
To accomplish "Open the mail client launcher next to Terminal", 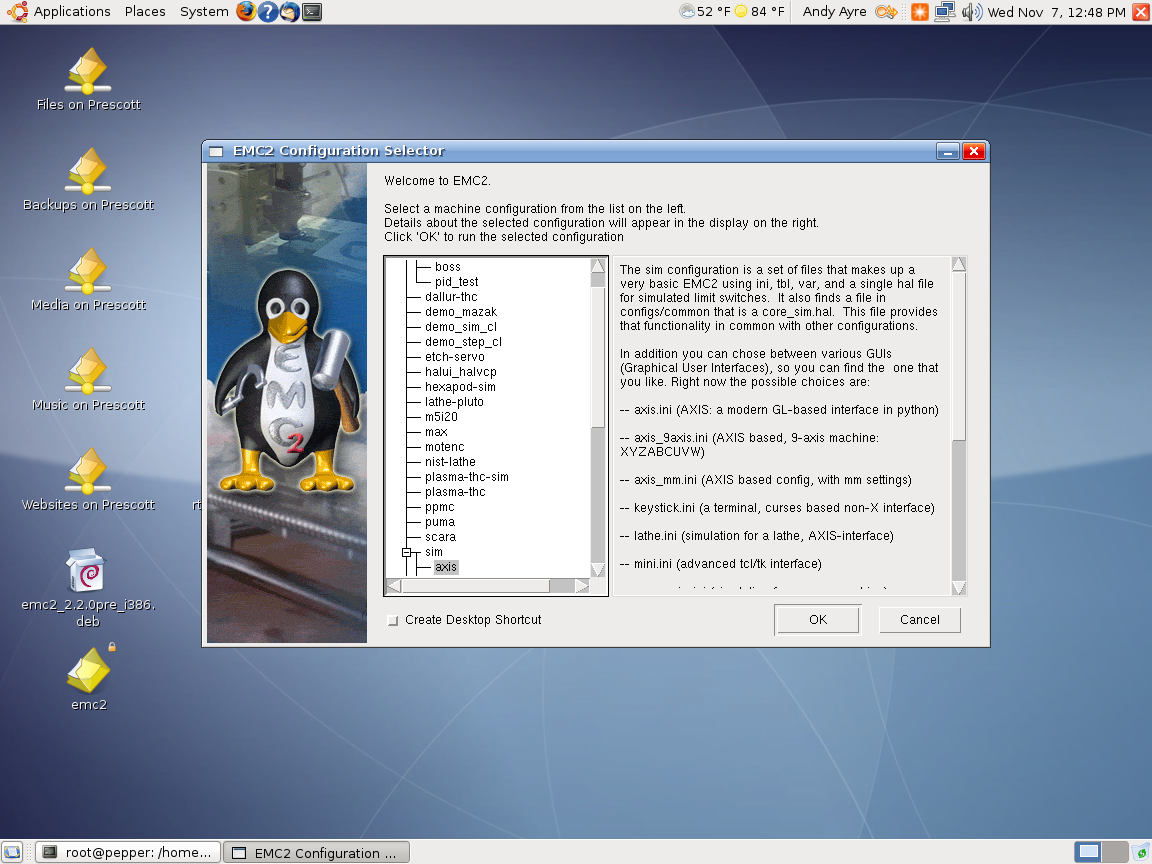I will coord(290,12).
